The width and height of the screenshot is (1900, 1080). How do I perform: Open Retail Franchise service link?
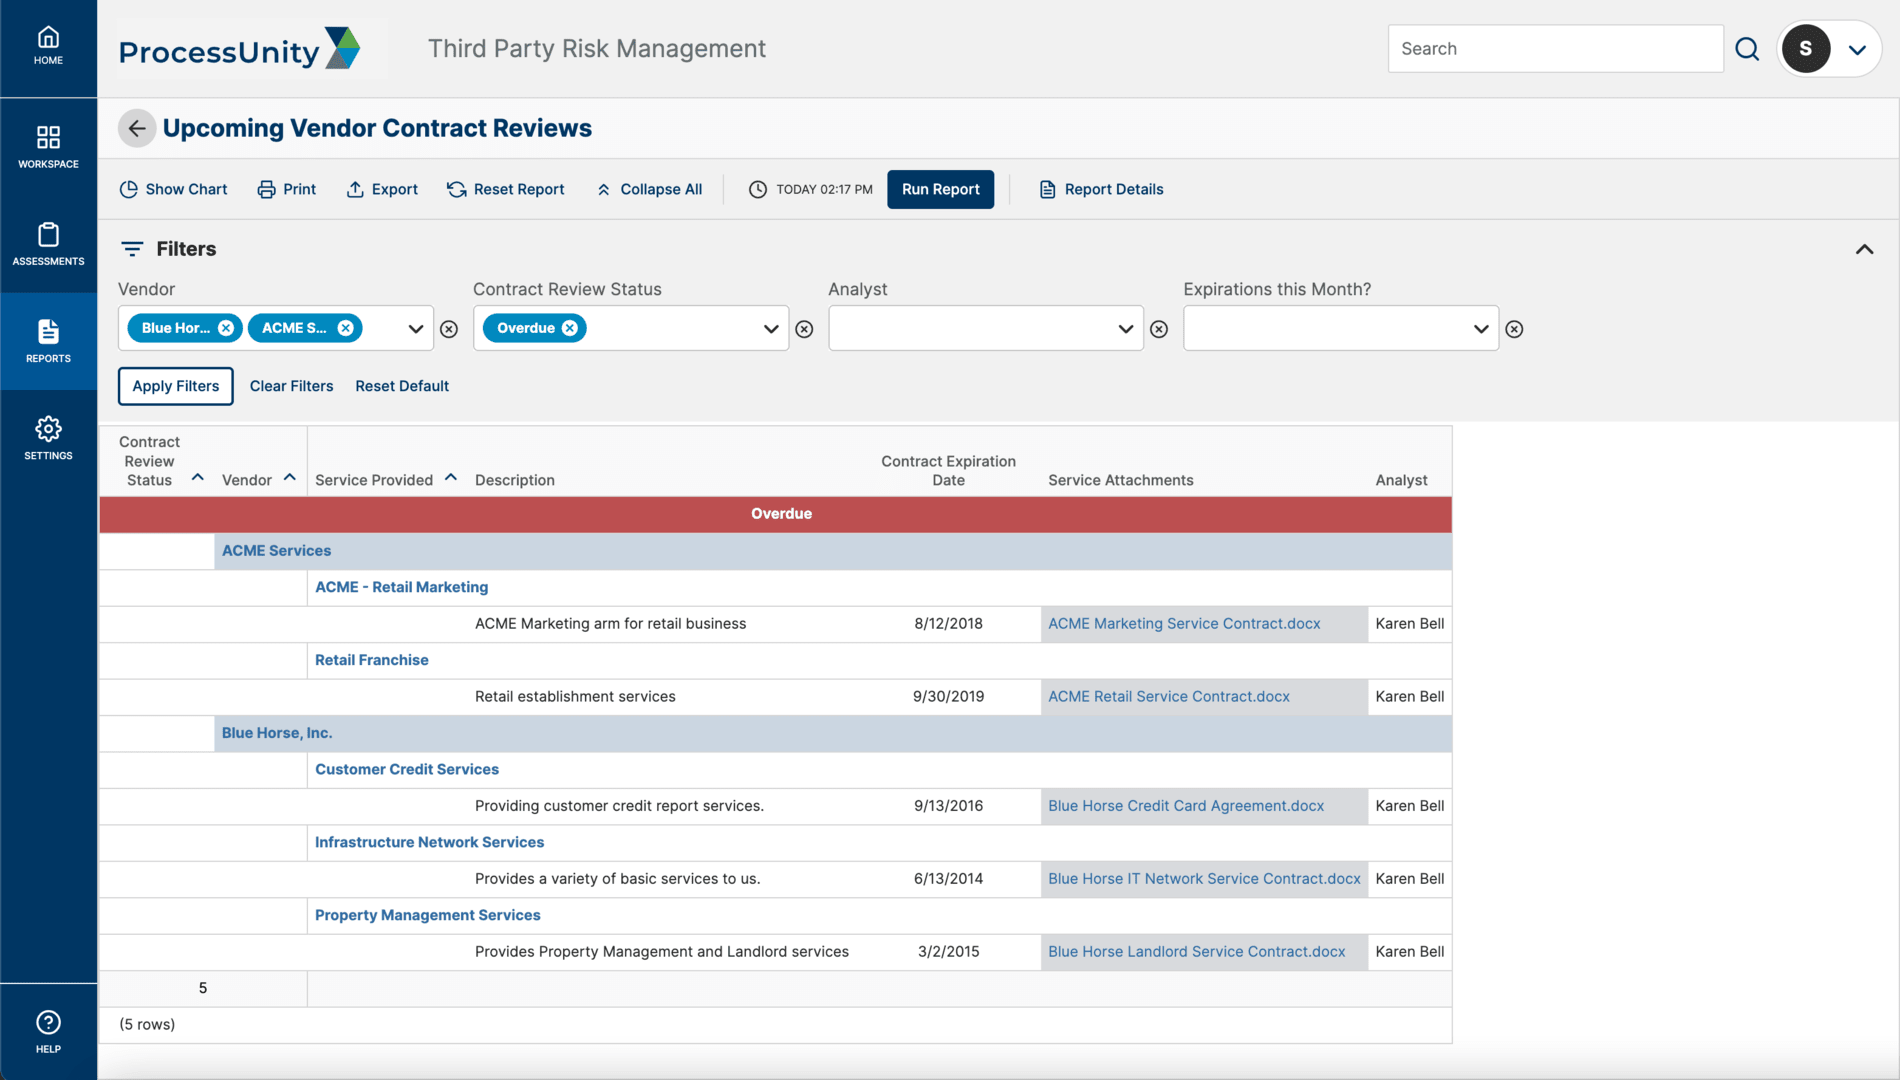371,660
